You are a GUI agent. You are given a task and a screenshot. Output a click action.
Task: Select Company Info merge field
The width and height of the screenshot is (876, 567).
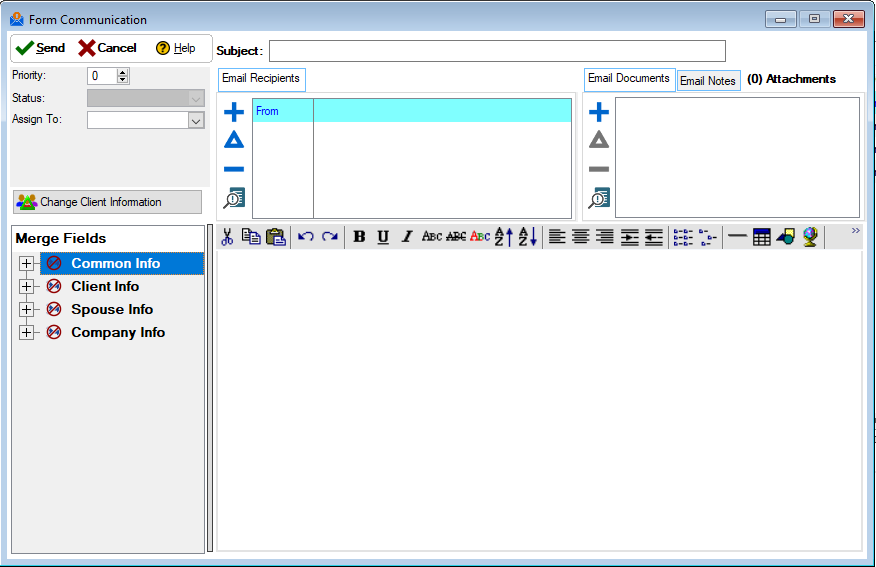click(118, 332)
